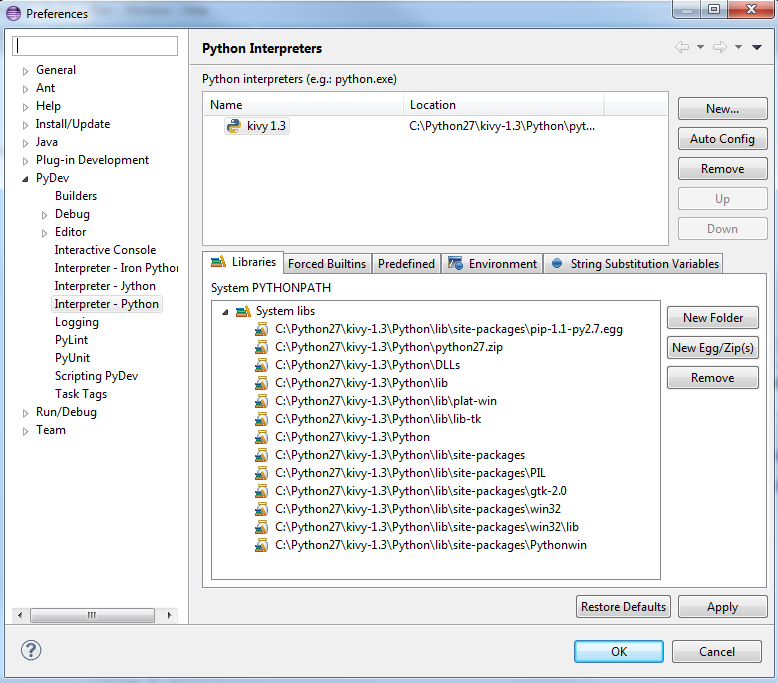
Task: Expand the Run/Debug node
Action: tap(25, 413)
